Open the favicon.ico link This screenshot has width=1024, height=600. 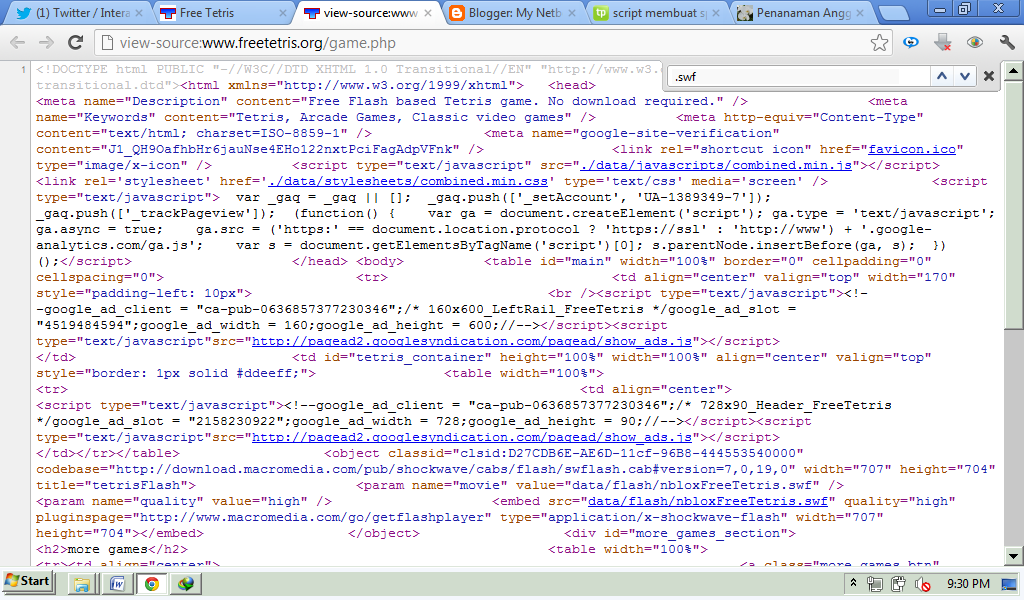point(912,150)
